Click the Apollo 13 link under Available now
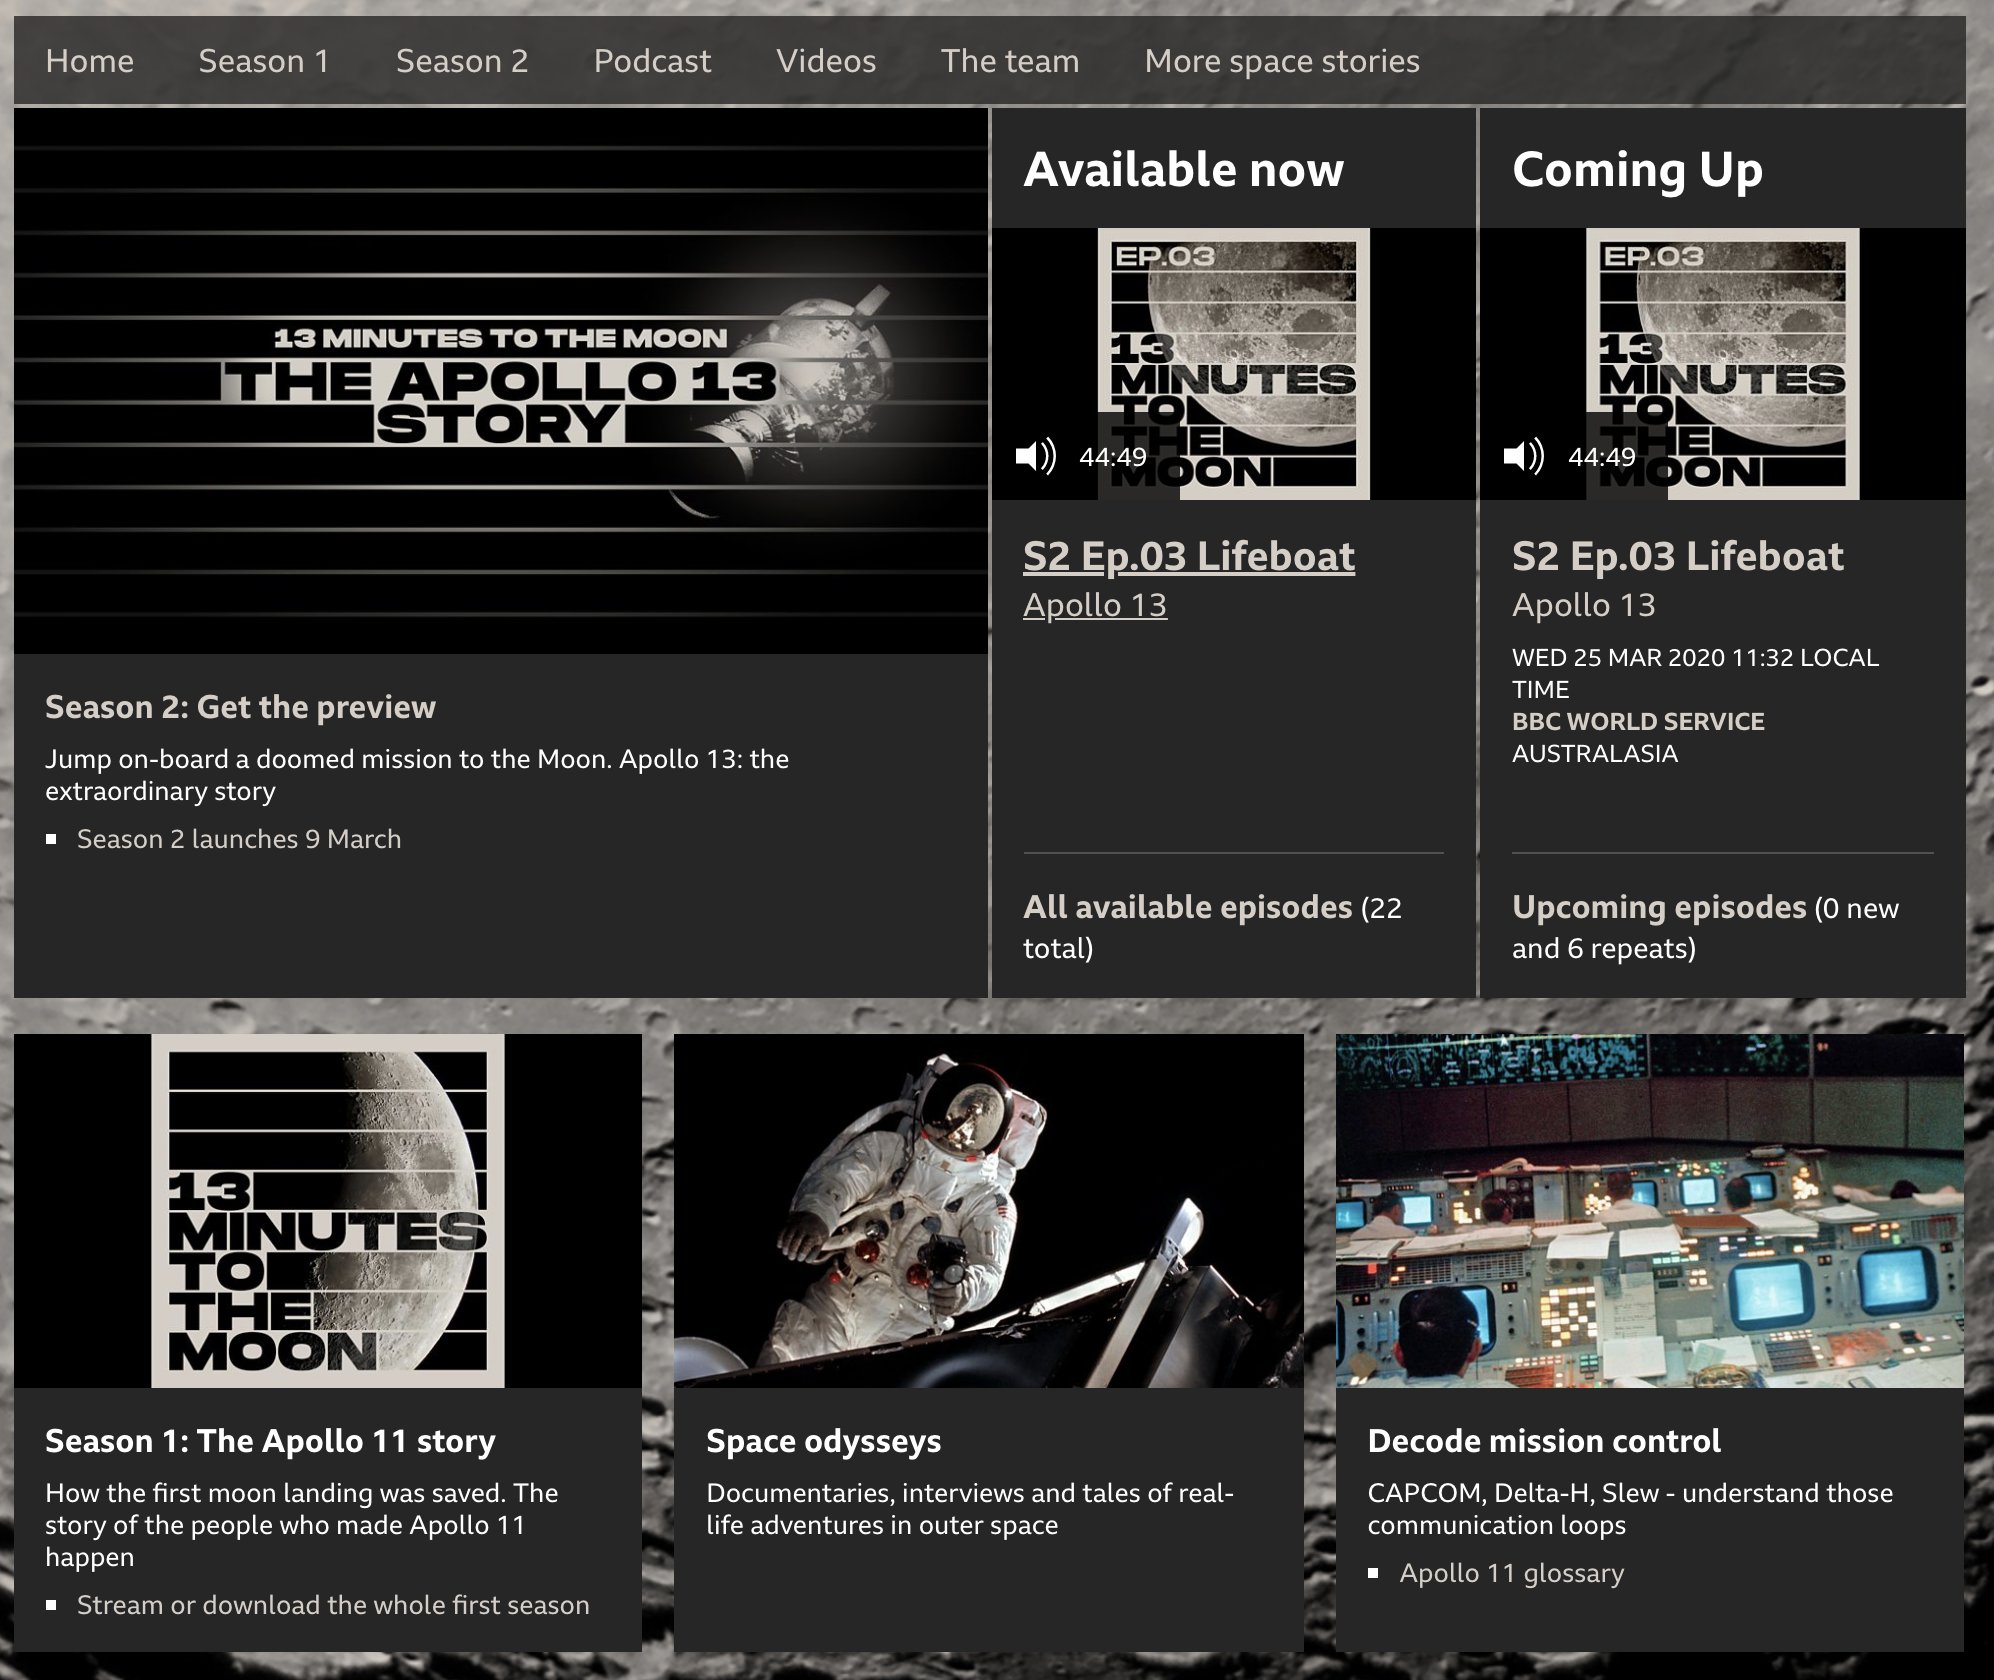This screenshot has width=1994, height=1680. tap(1095, 604)
